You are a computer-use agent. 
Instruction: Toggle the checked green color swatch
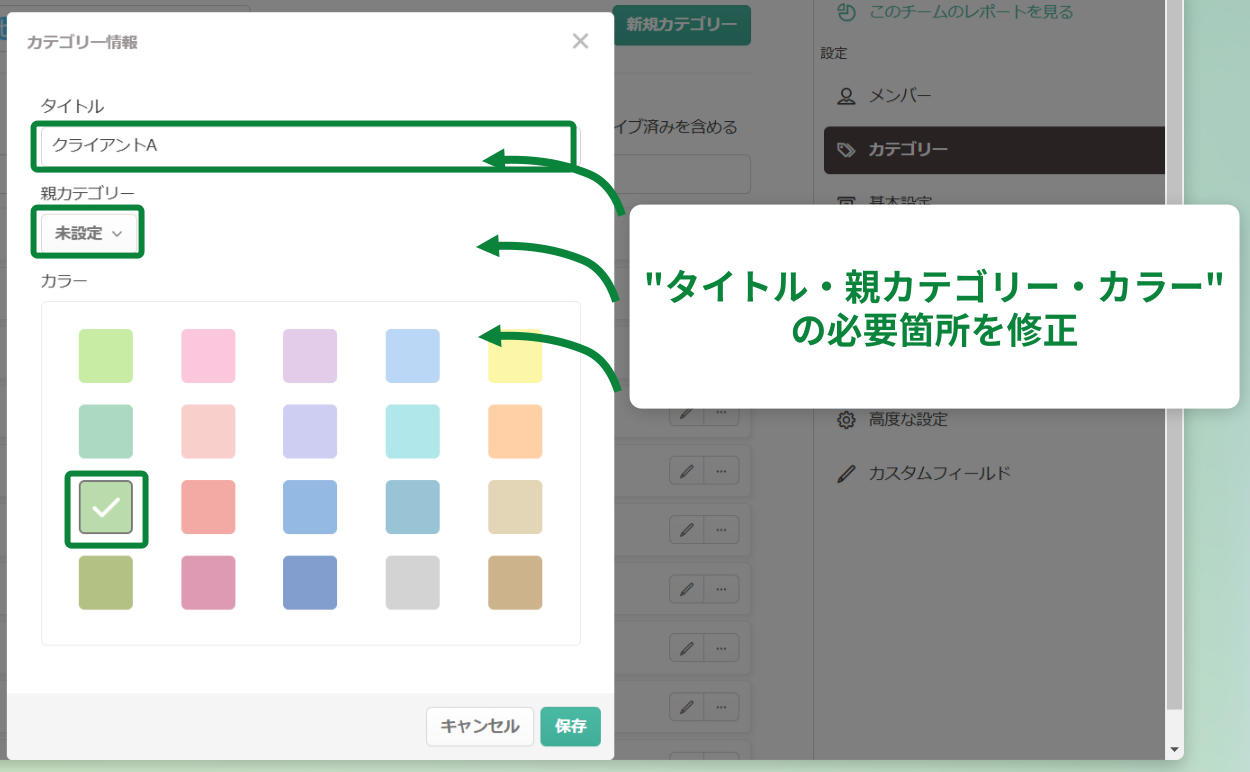point(106,508)
